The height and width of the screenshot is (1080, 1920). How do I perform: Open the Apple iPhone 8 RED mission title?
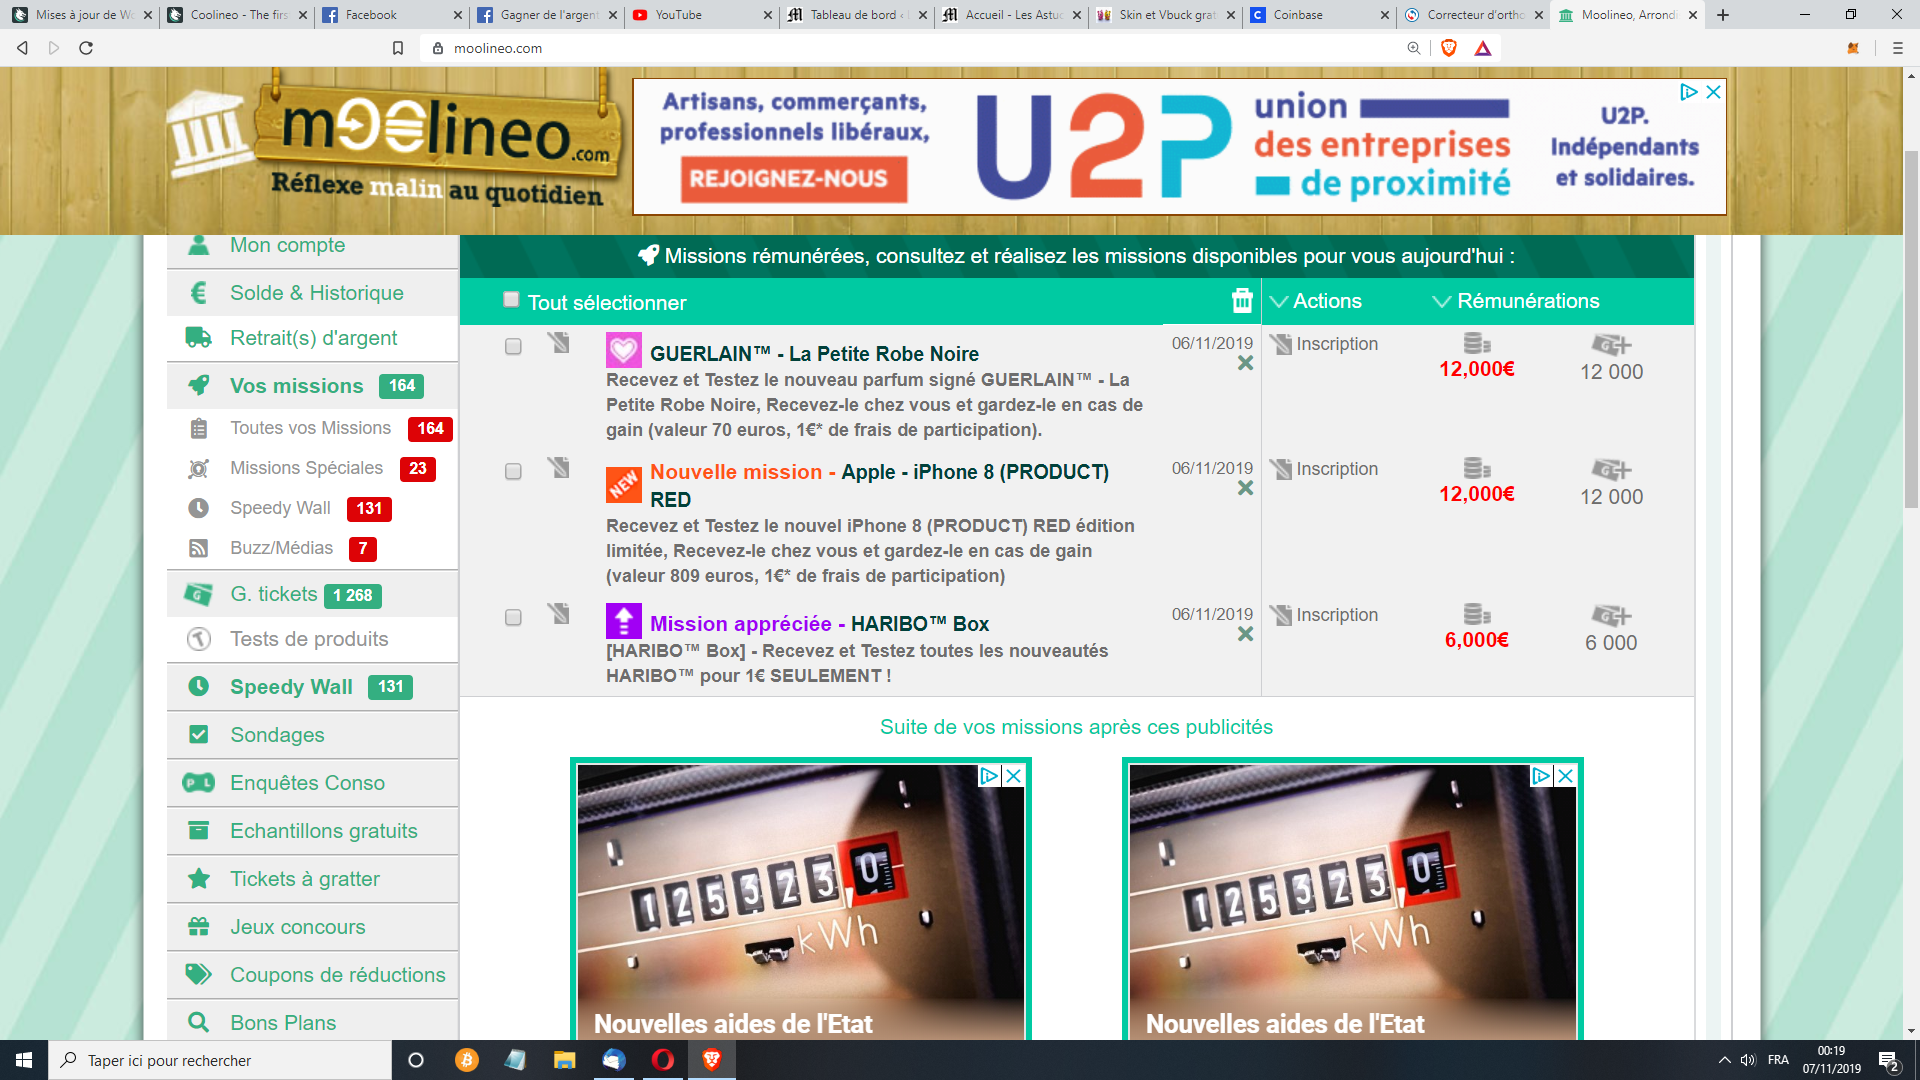(879, 485)
